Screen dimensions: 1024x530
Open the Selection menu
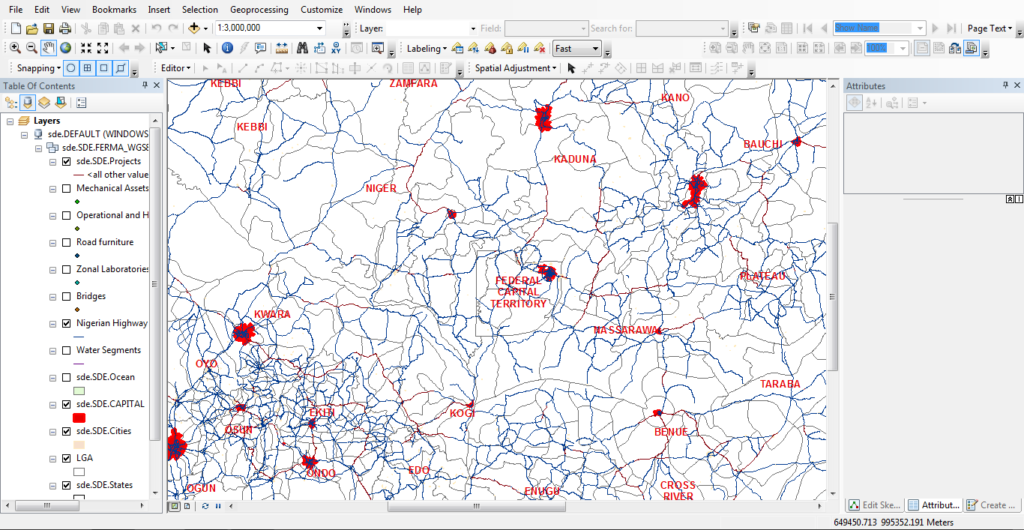point(200,10)
